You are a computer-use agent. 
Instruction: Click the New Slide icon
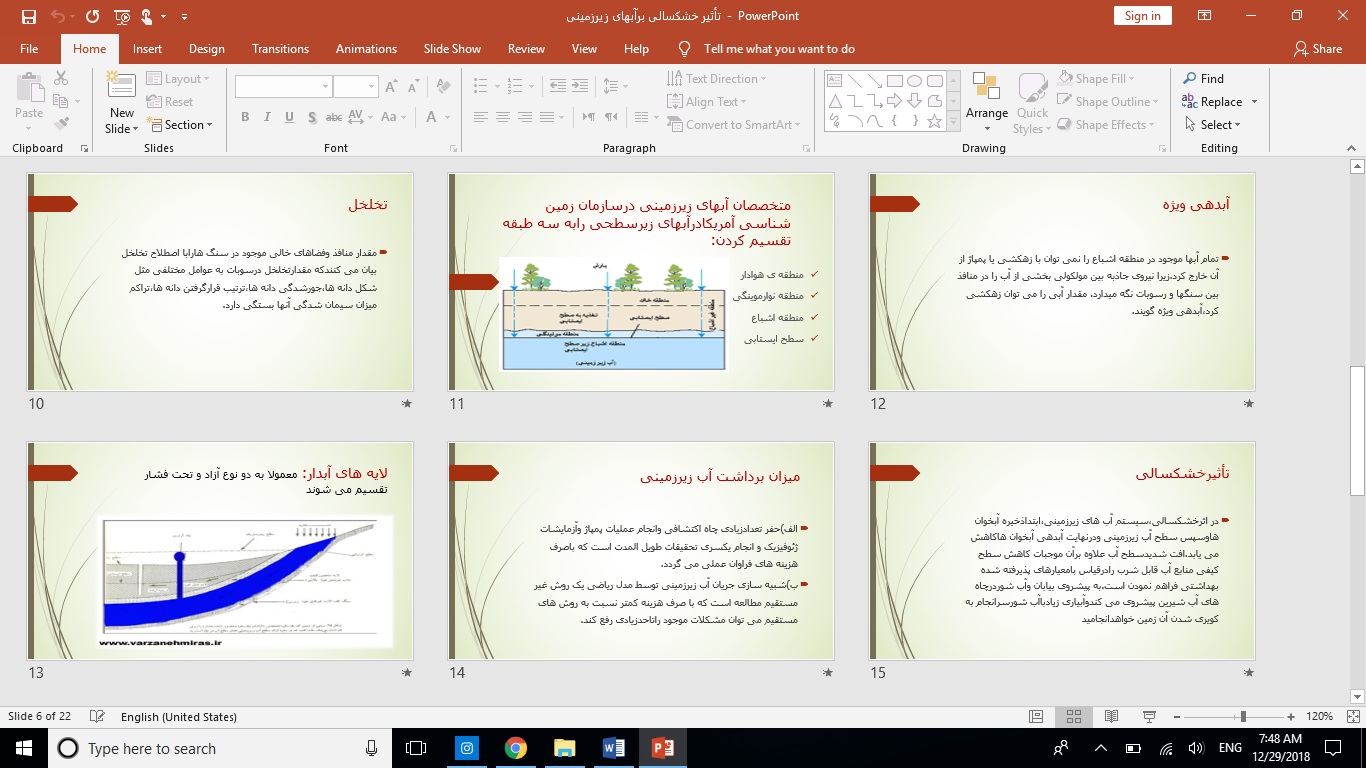[x=122, y=88]
